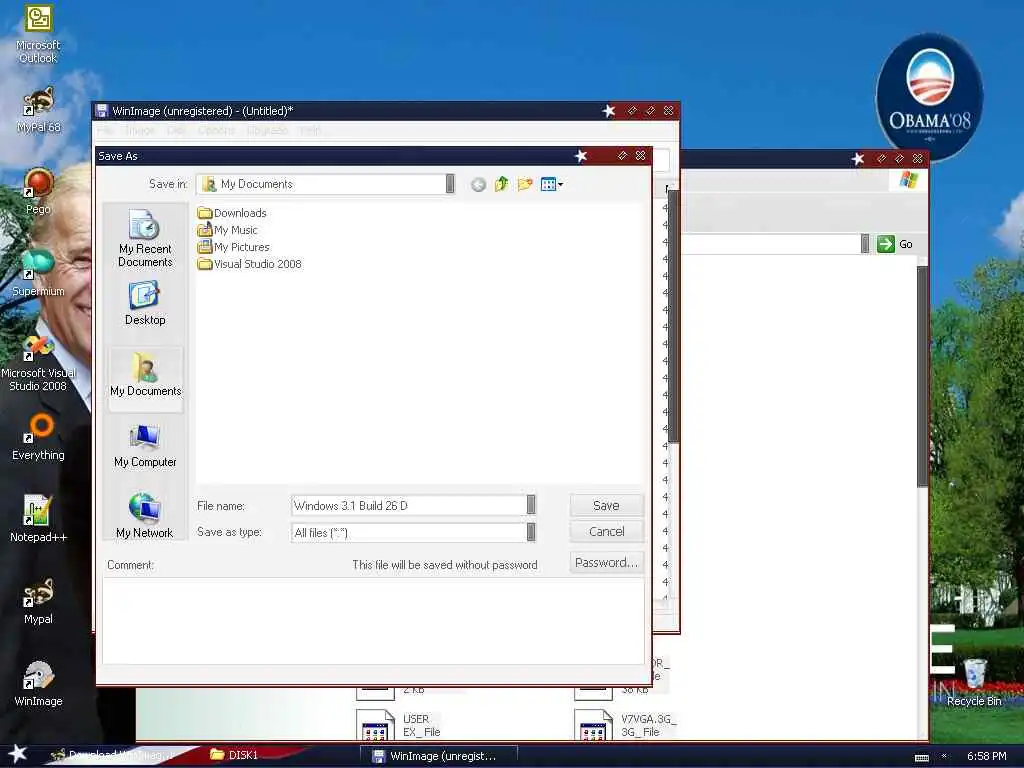
Task: Click the 6:58 PM clock
Action: tap(986, 756)
